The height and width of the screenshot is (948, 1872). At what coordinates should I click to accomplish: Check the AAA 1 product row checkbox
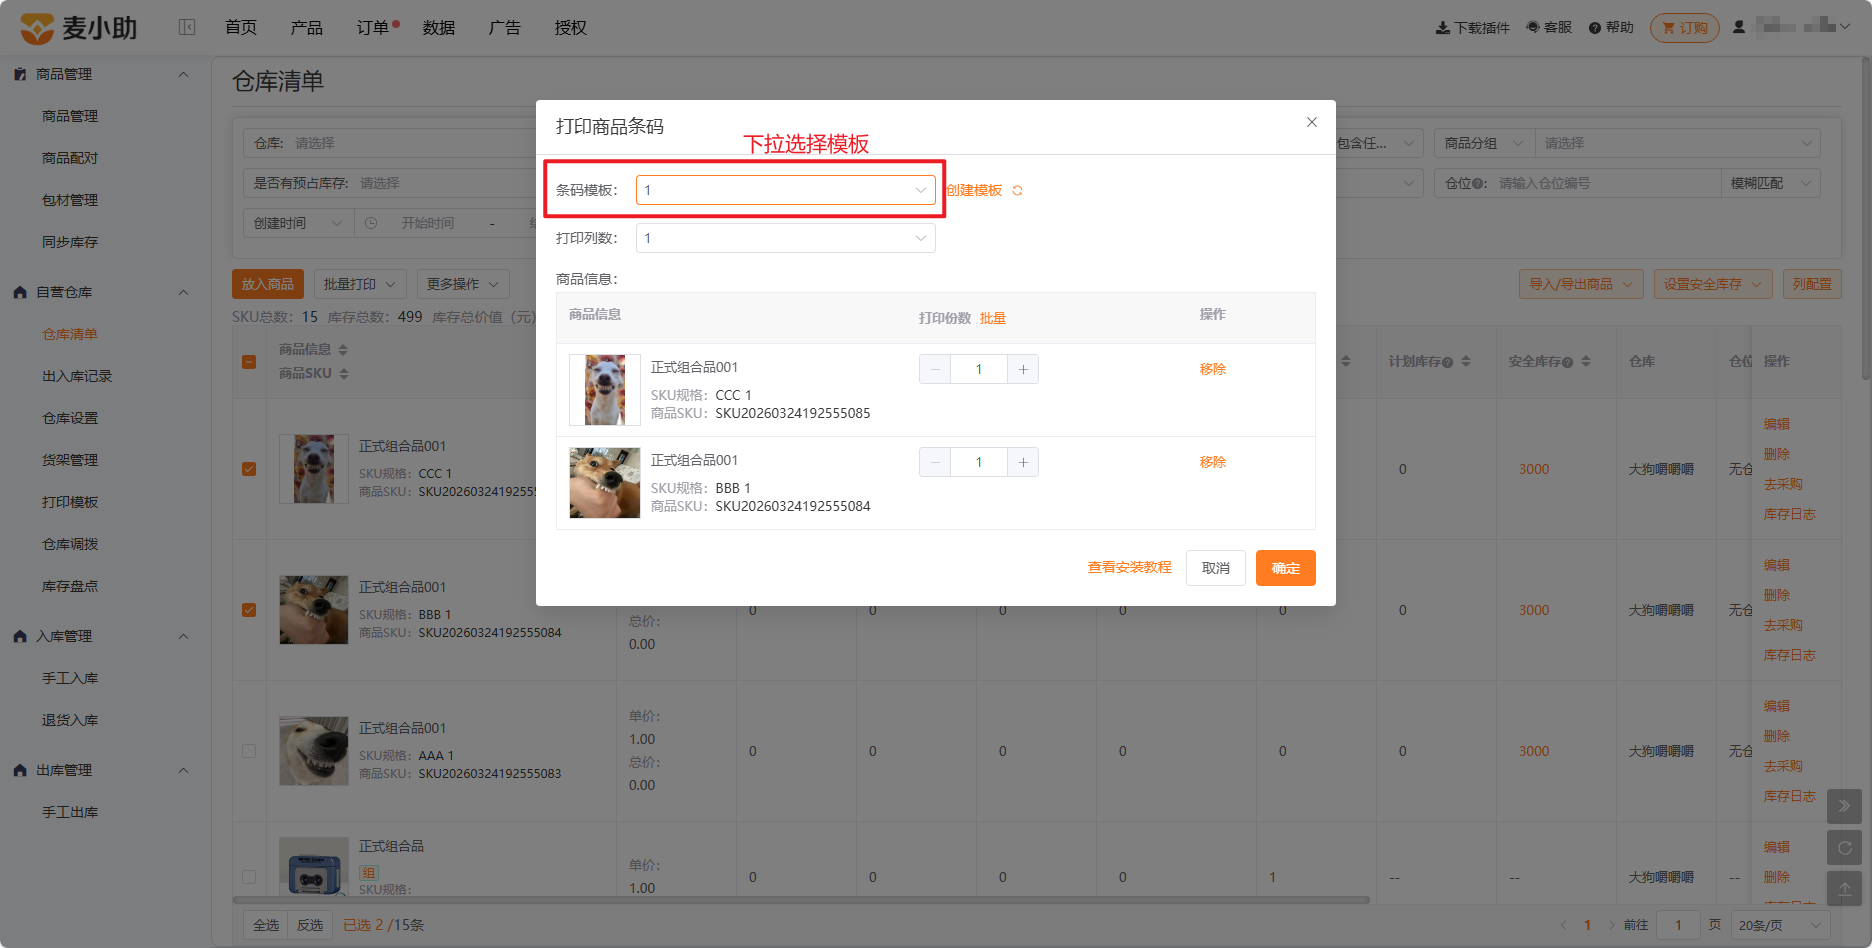(249, 751)
